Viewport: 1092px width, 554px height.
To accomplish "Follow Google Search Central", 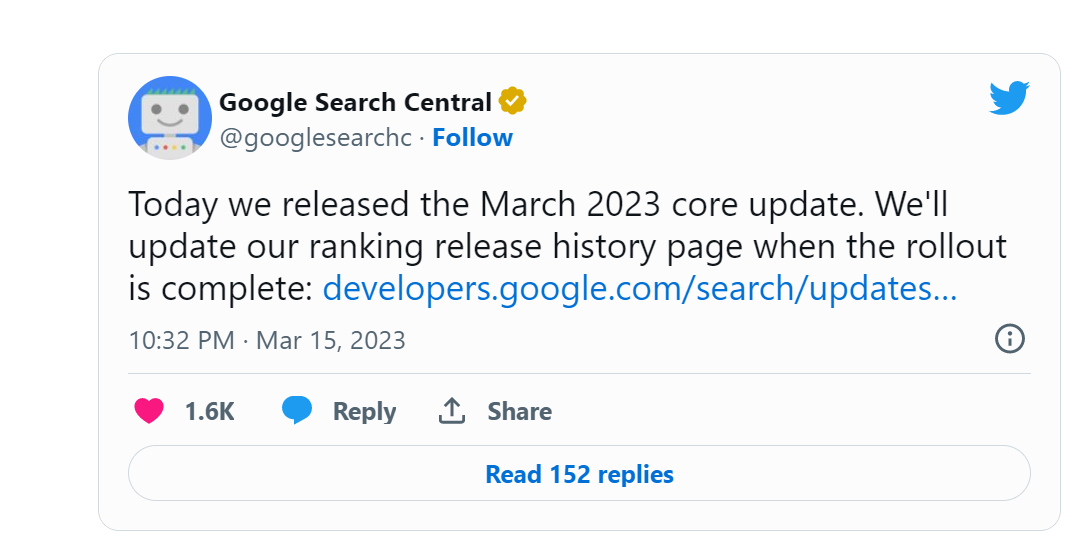I will point(472,138).
